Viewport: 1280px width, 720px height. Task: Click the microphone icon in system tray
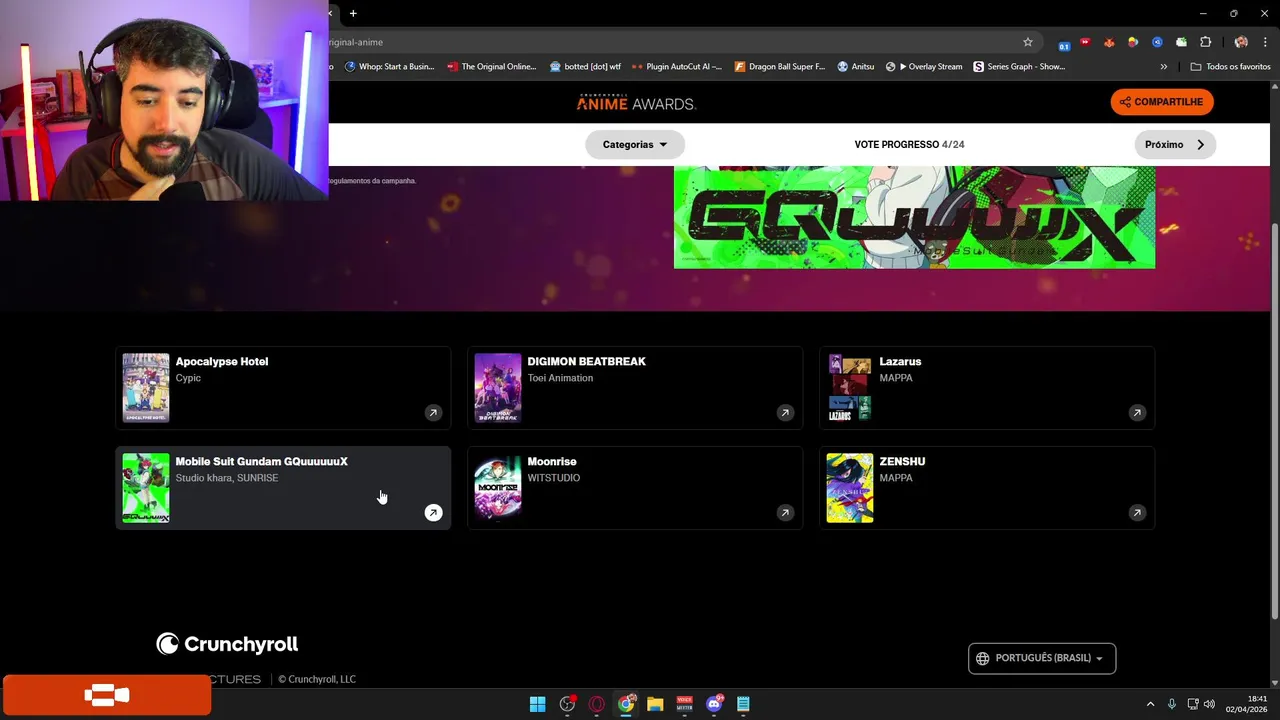(x=1172, y=704)
